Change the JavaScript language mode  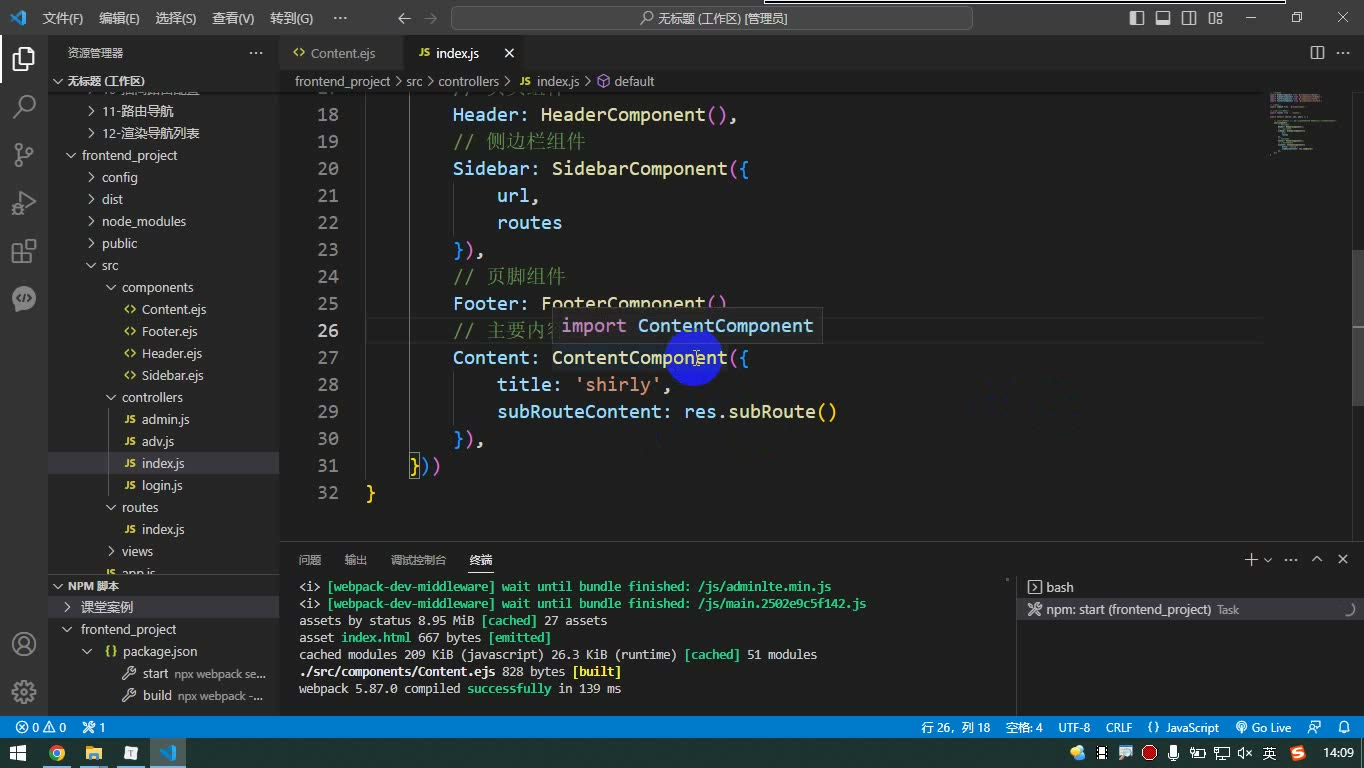1192,728
